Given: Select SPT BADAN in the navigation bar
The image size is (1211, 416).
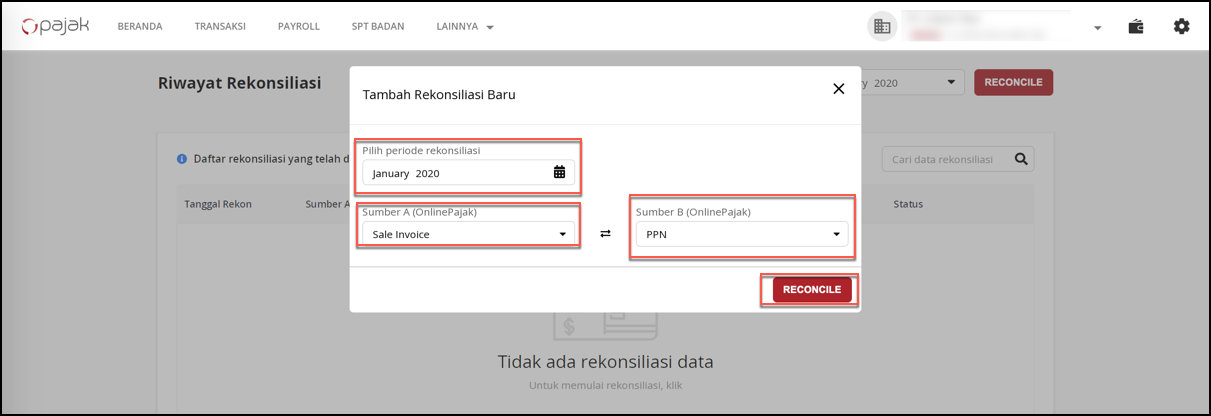Looking at the screenshot, I should coord(378,27).
